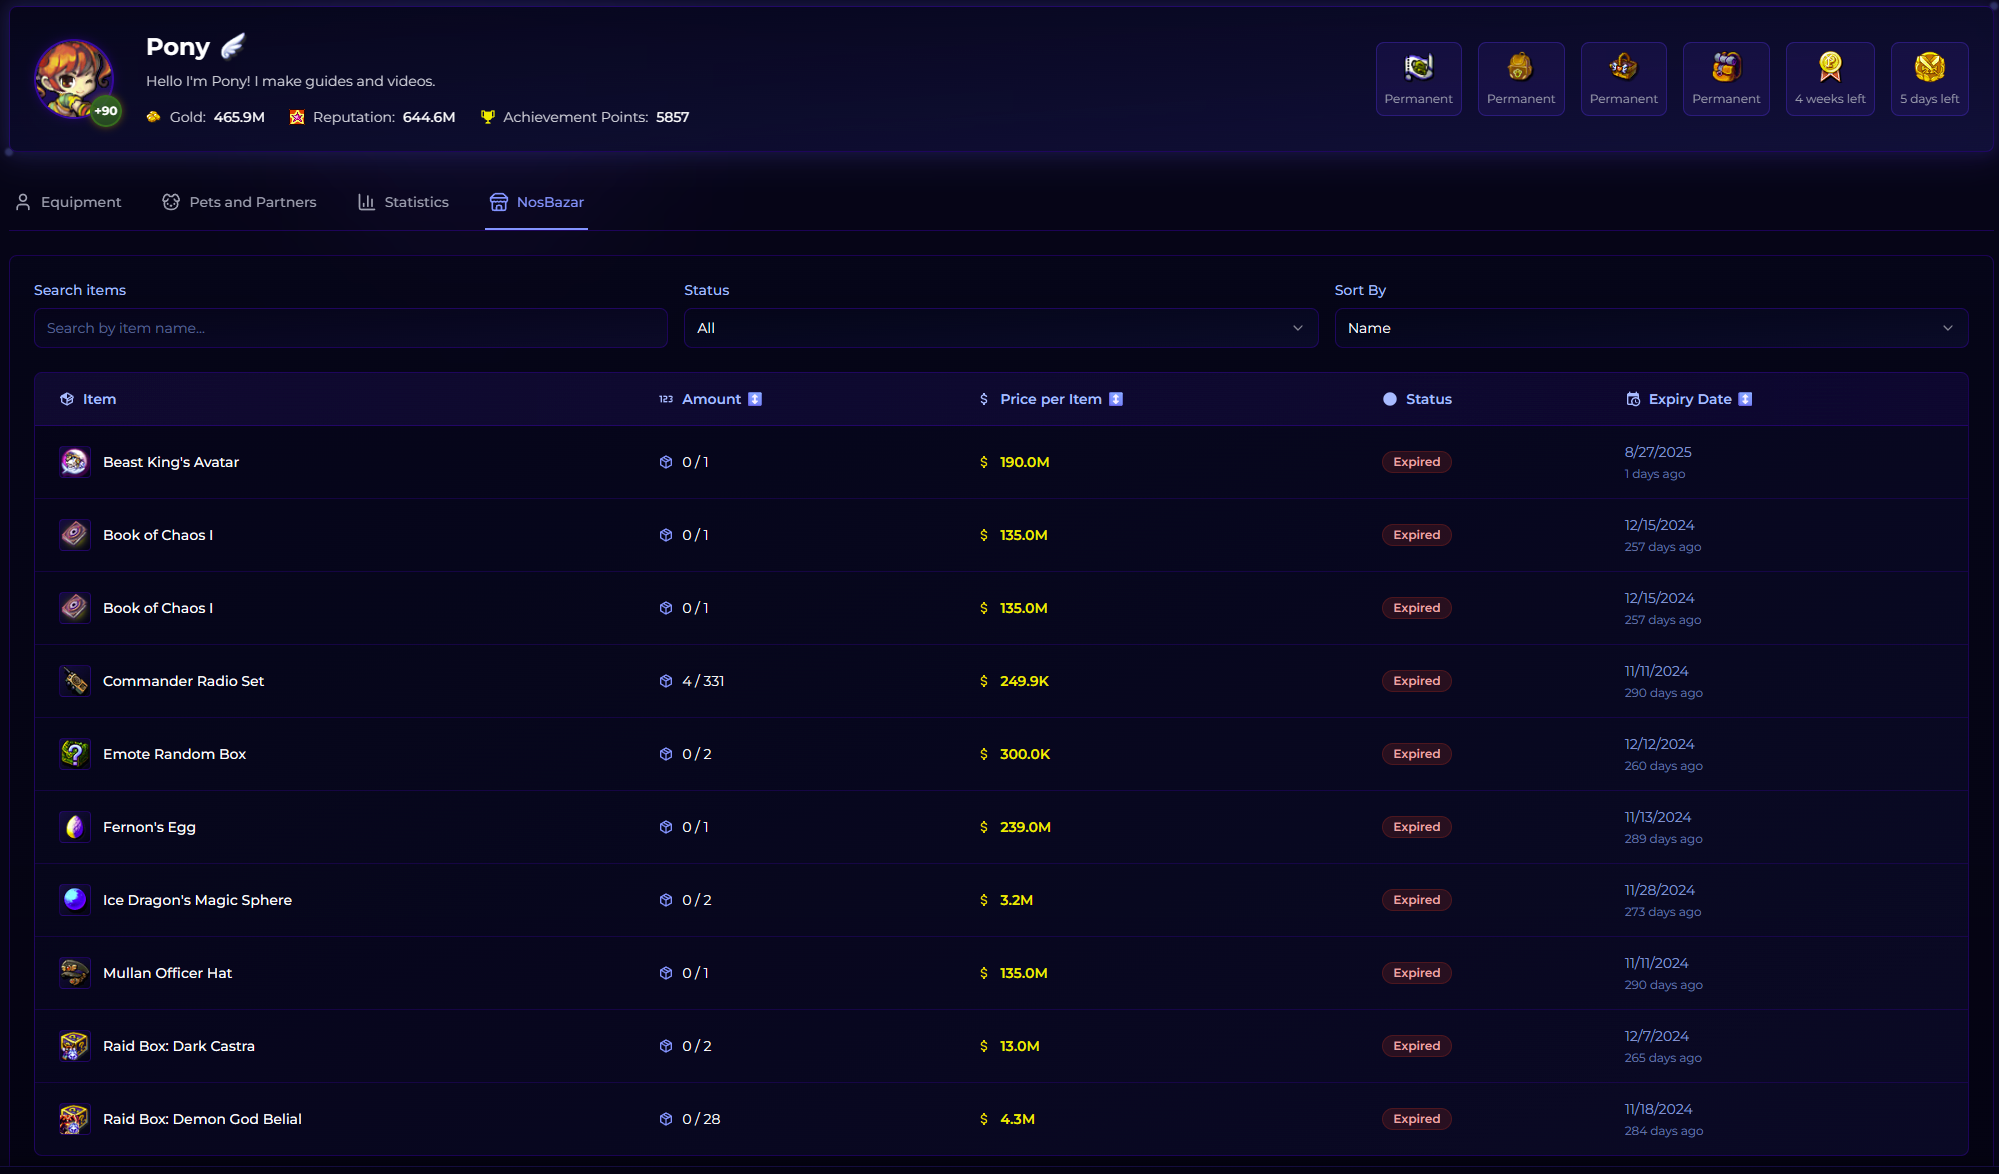Screen dimensions: 1999x1174
Task: Open the Pets and Partners tab
Action: pyautogui.click(x=240, y=202)
